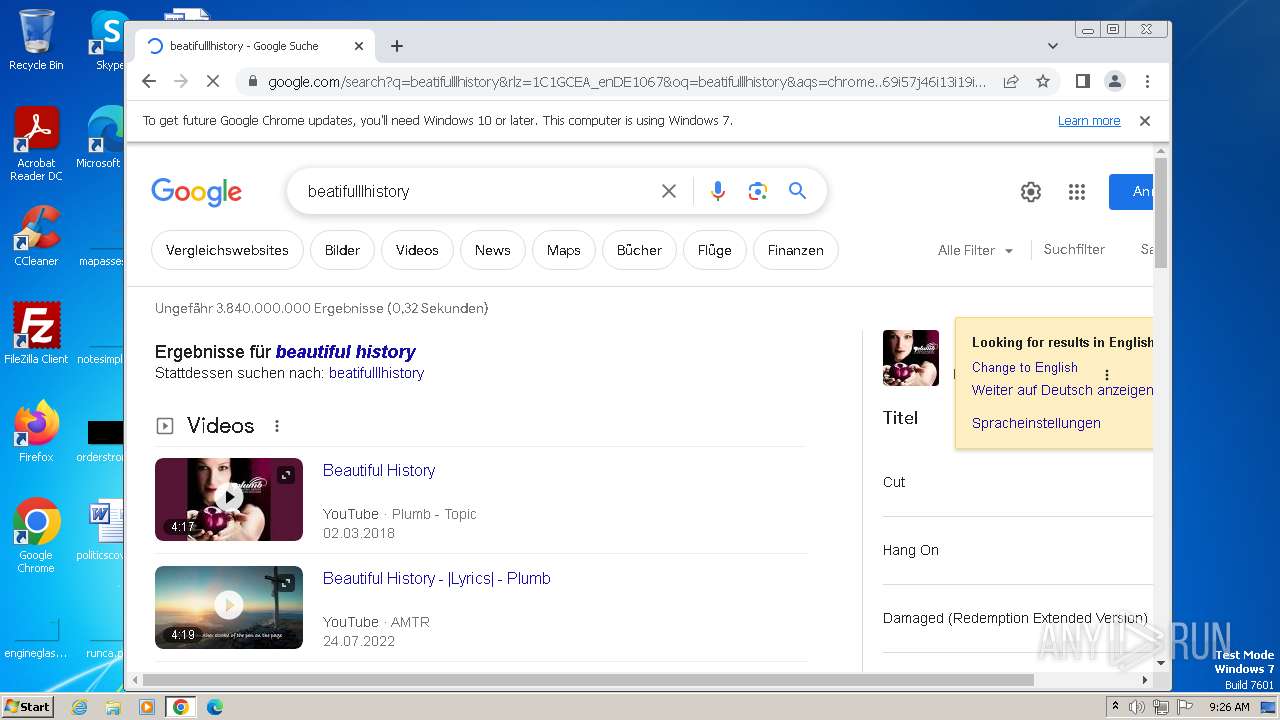
Task: Share this page icon in address bar
Action: click(x=1011, y=81)
